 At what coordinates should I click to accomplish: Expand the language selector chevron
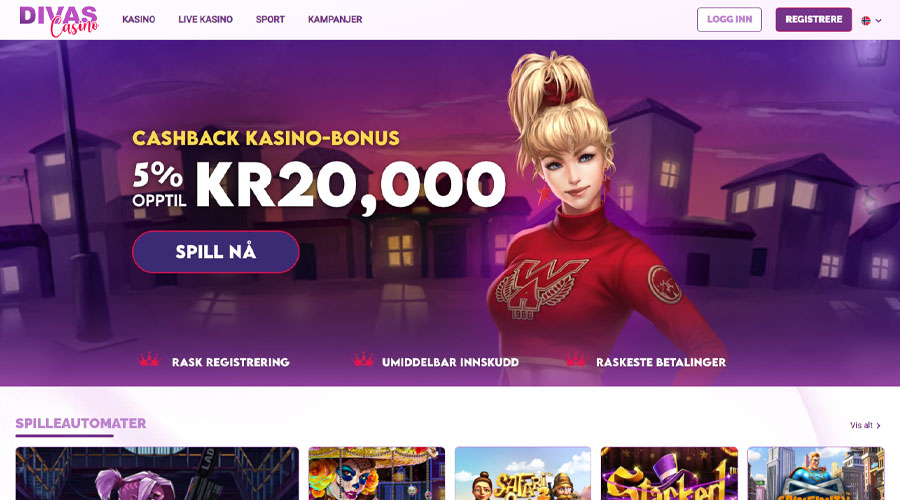878,21
